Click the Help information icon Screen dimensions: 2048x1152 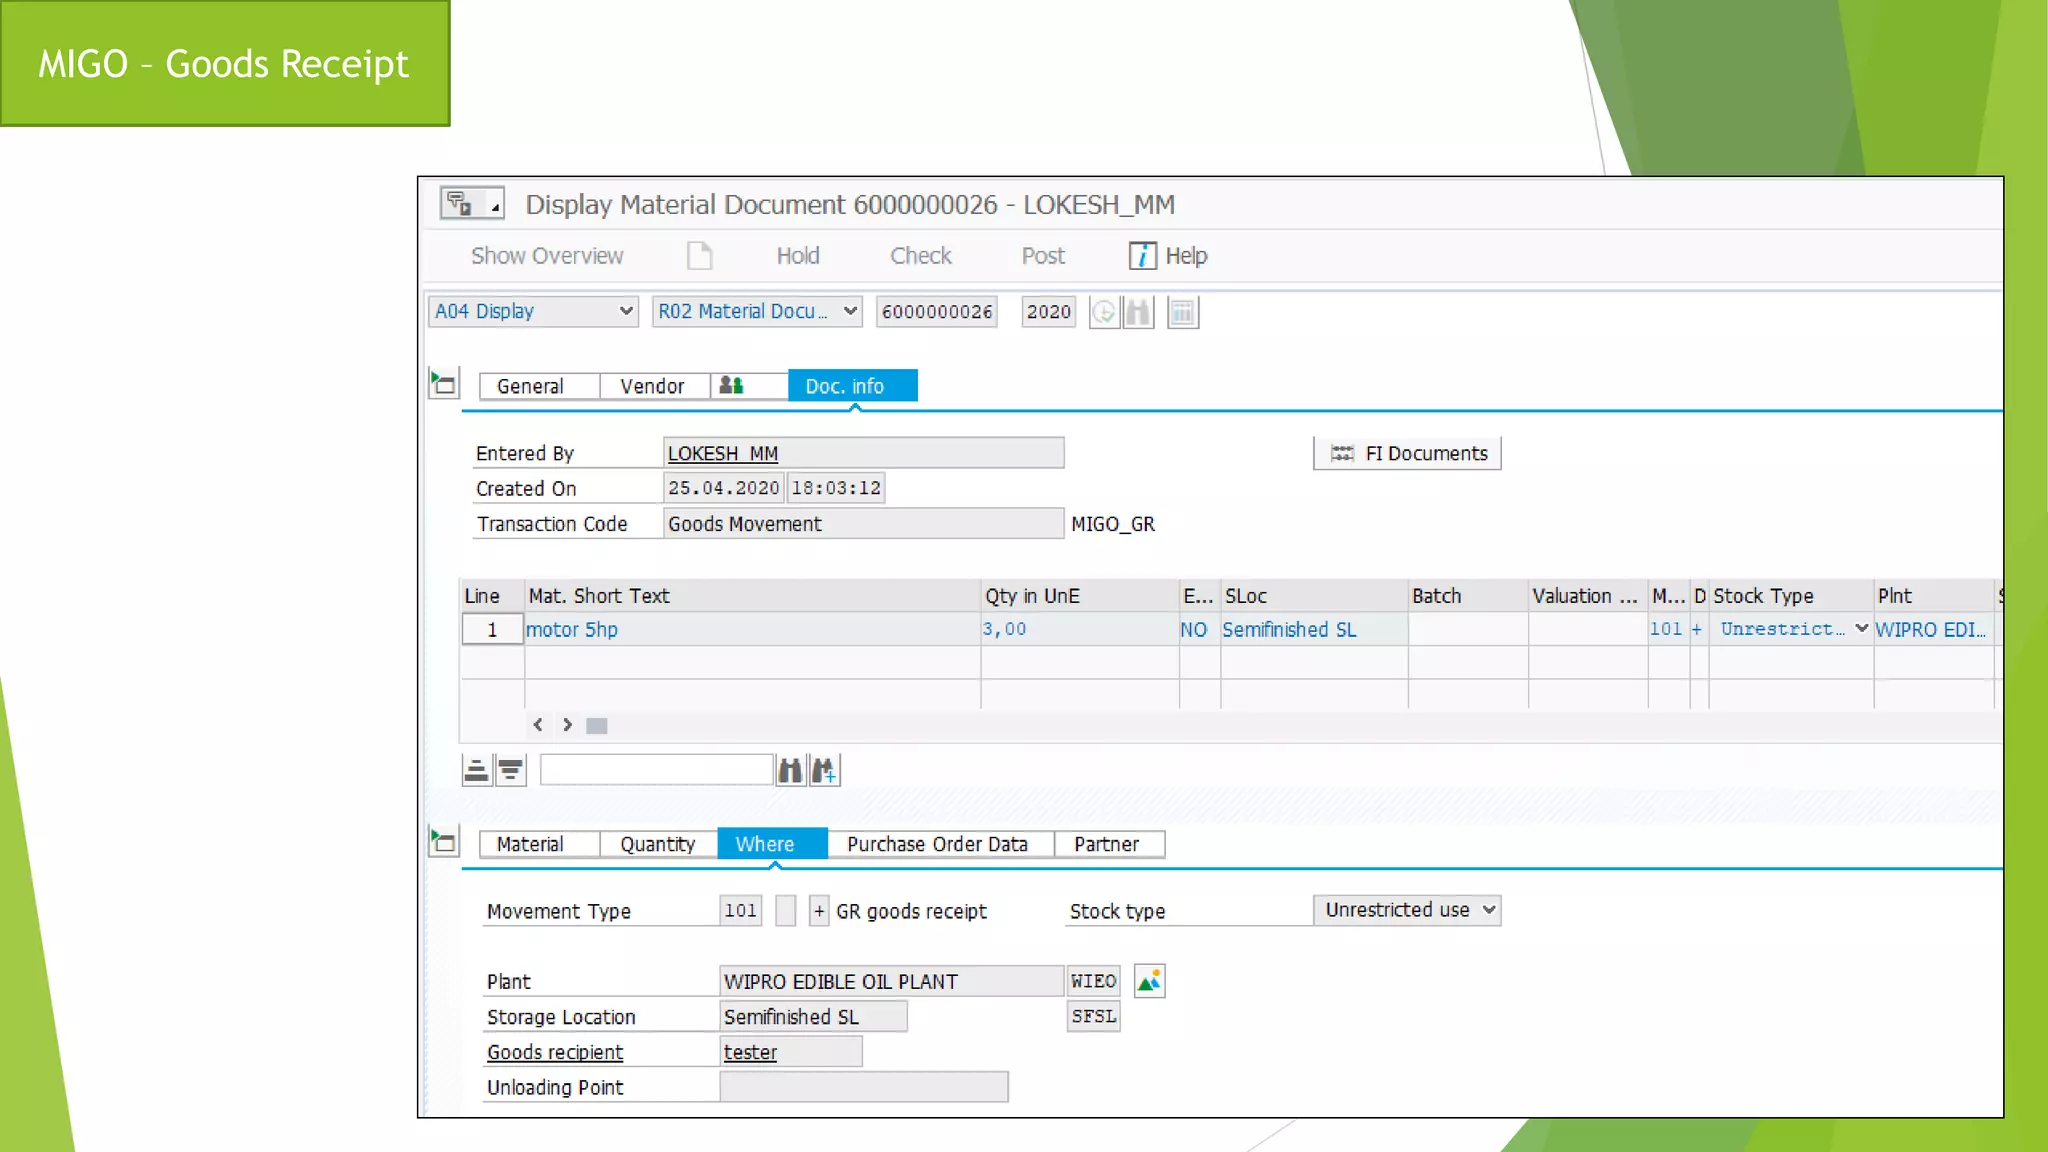(1142, 256)
